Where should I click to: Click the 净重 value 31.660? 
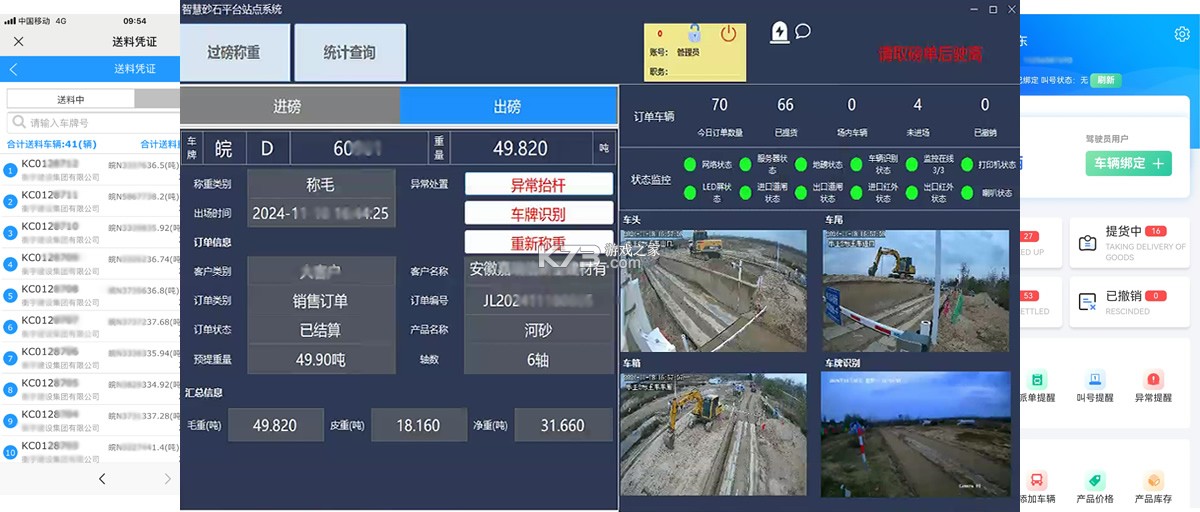pyautogui.click(x=562, y=425)
